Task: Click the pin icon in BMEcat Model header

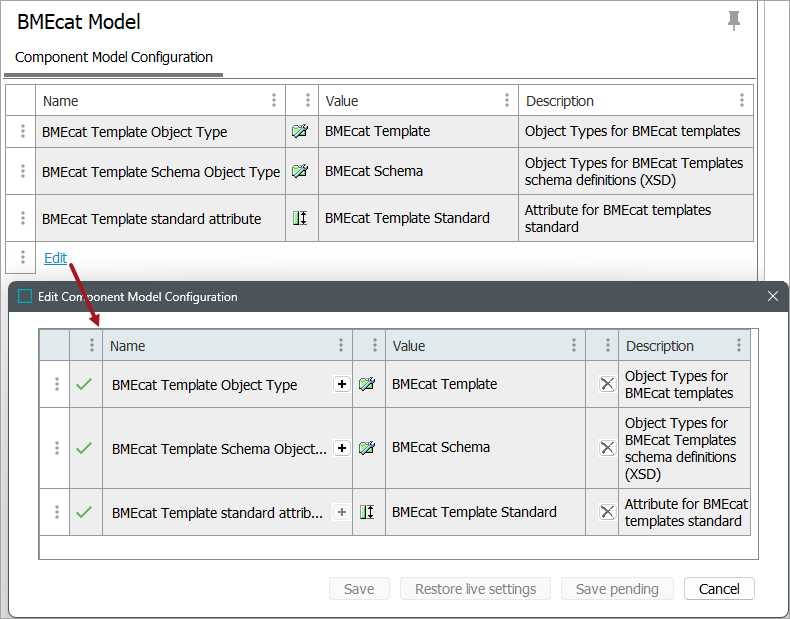Action: [x=734, y=21]
